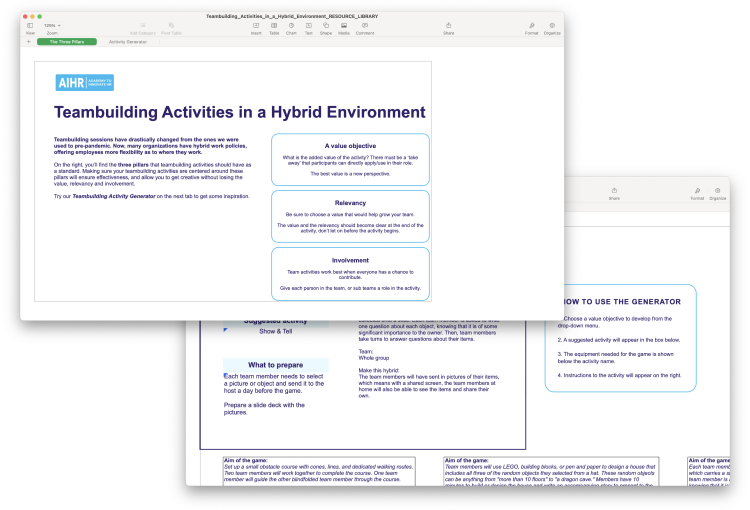Click Share in the front window toolbar
Image resolution: width=750 pixels, height=510 pixels.
(449, 25)
